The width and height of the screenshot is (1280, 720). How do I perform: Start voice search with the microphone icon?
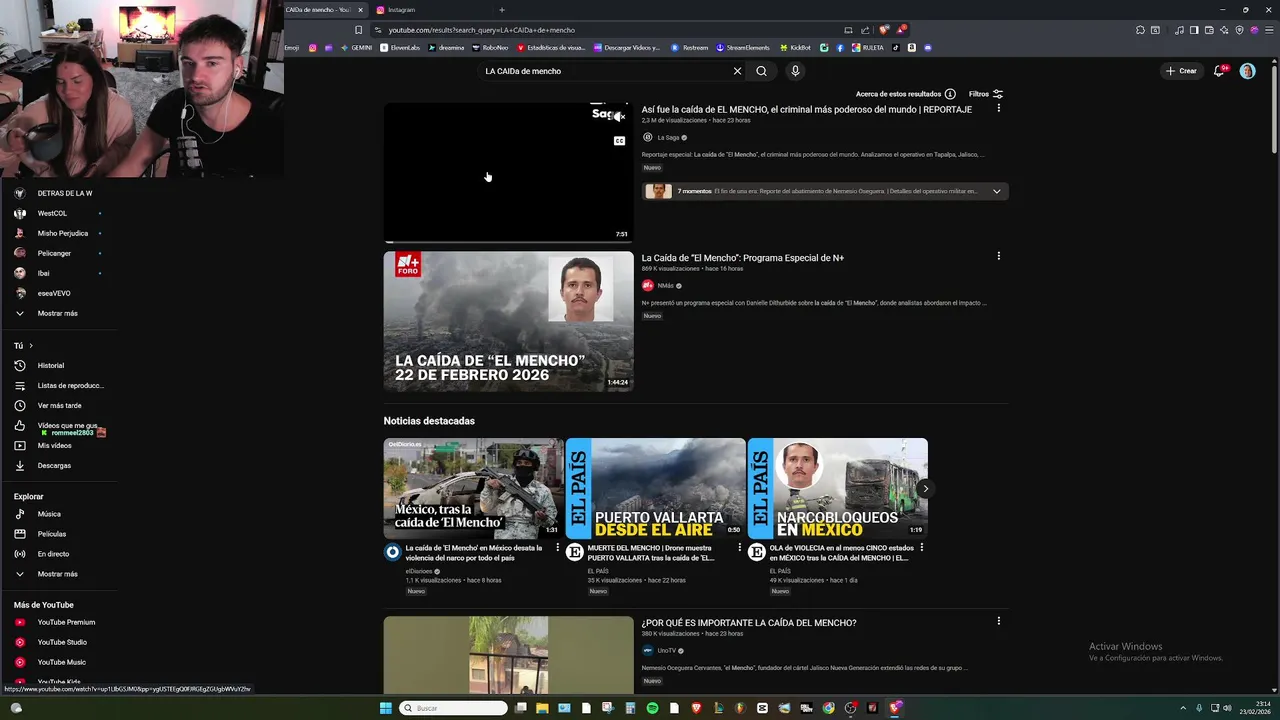[795, 71]
